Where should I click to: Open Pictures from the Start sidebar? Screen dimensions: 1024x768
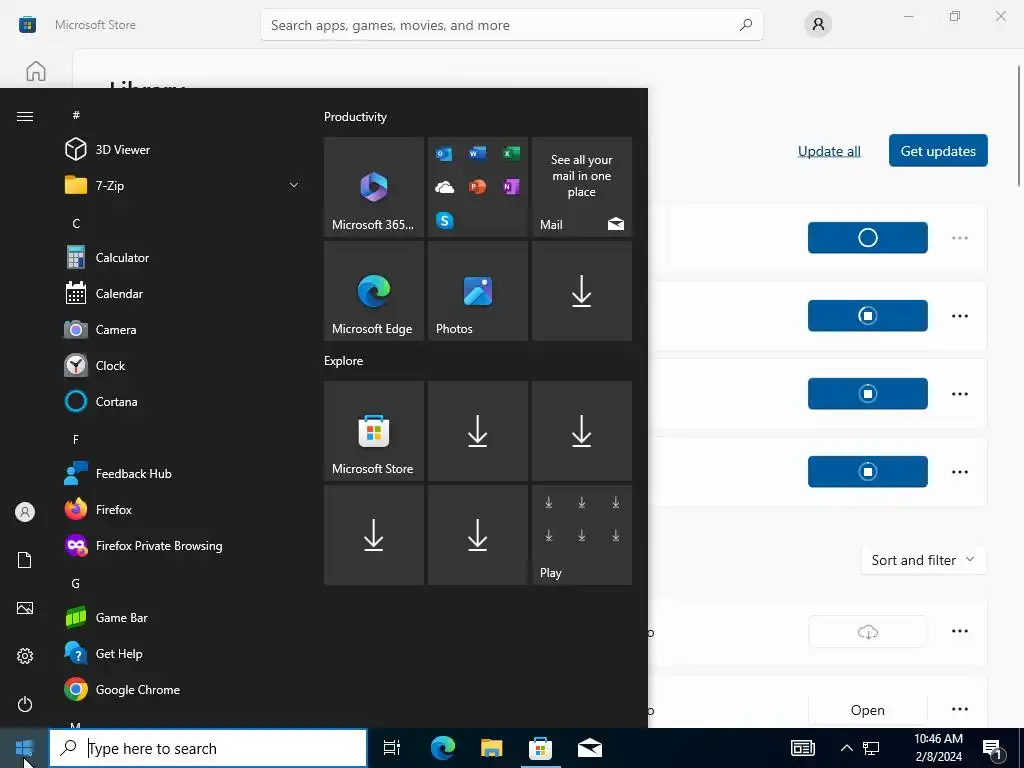pos(25,608)
